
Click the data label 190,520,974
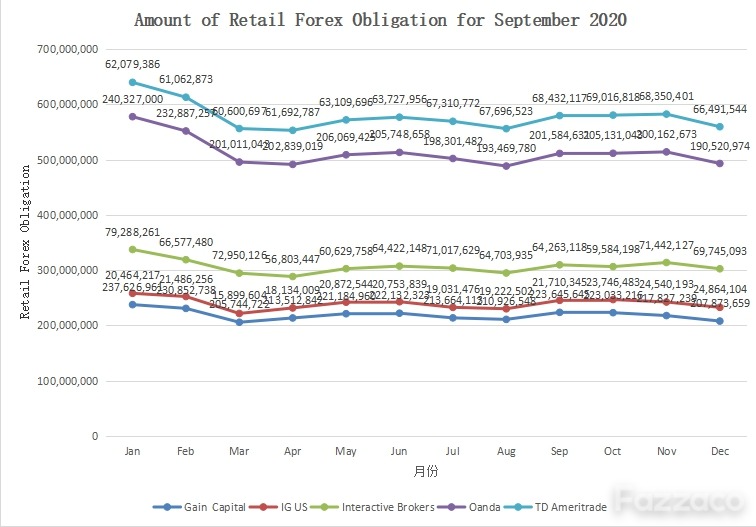pyautogui.click(x=720, y=146)
